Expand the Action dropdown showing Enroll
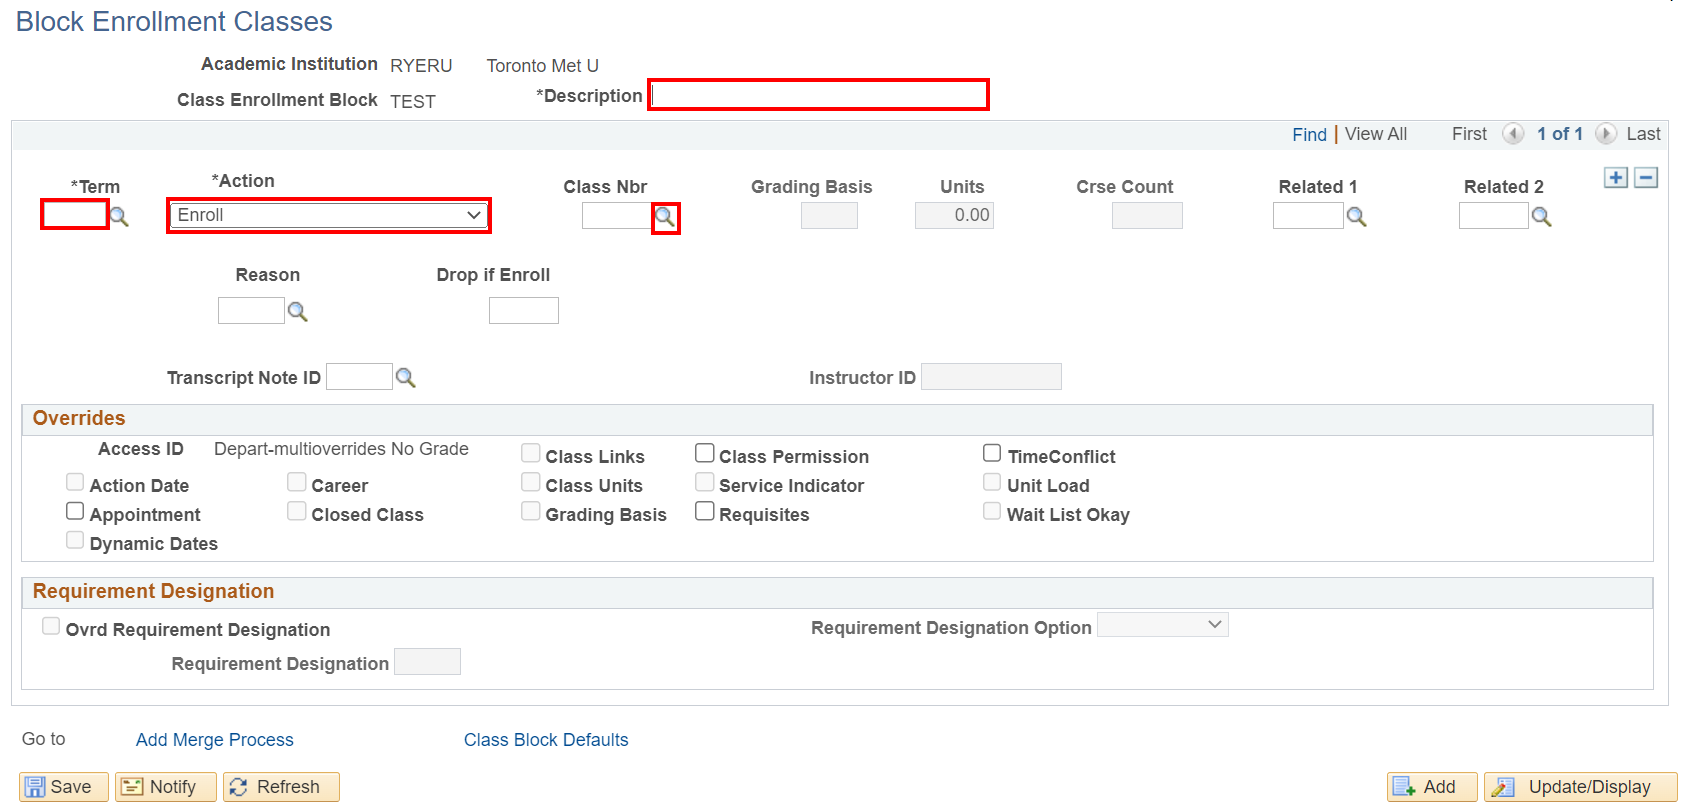 [x=329, y=216]
